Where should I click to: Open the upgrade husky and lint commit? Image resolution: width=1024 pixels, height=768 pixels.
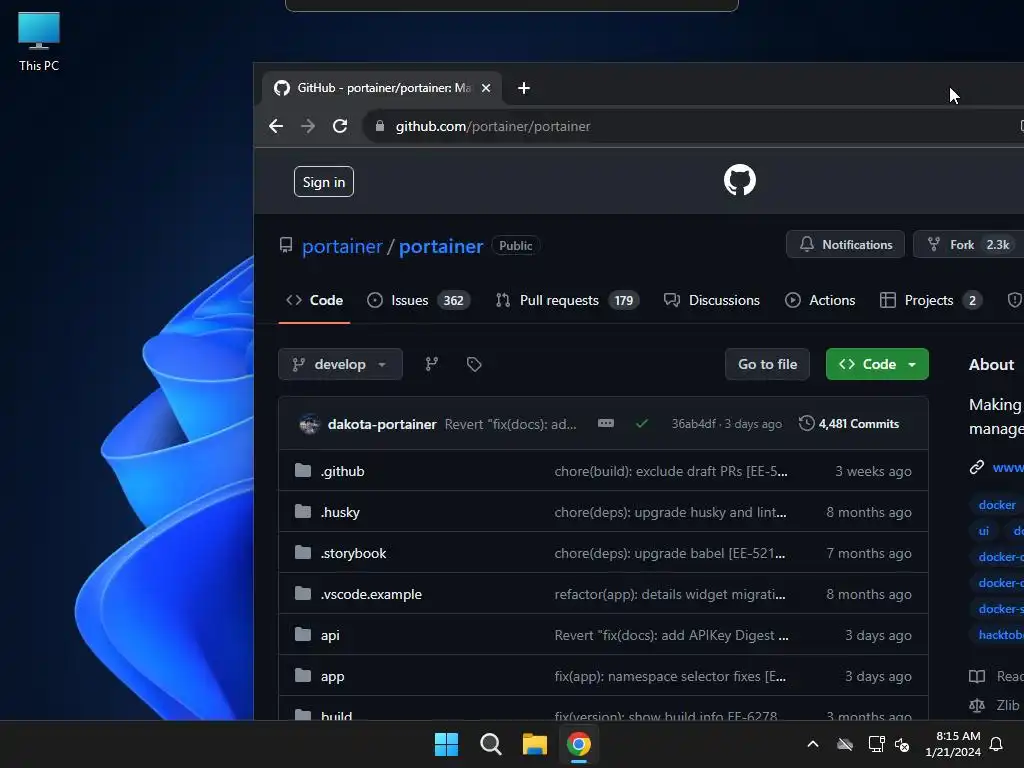[670, 513]
